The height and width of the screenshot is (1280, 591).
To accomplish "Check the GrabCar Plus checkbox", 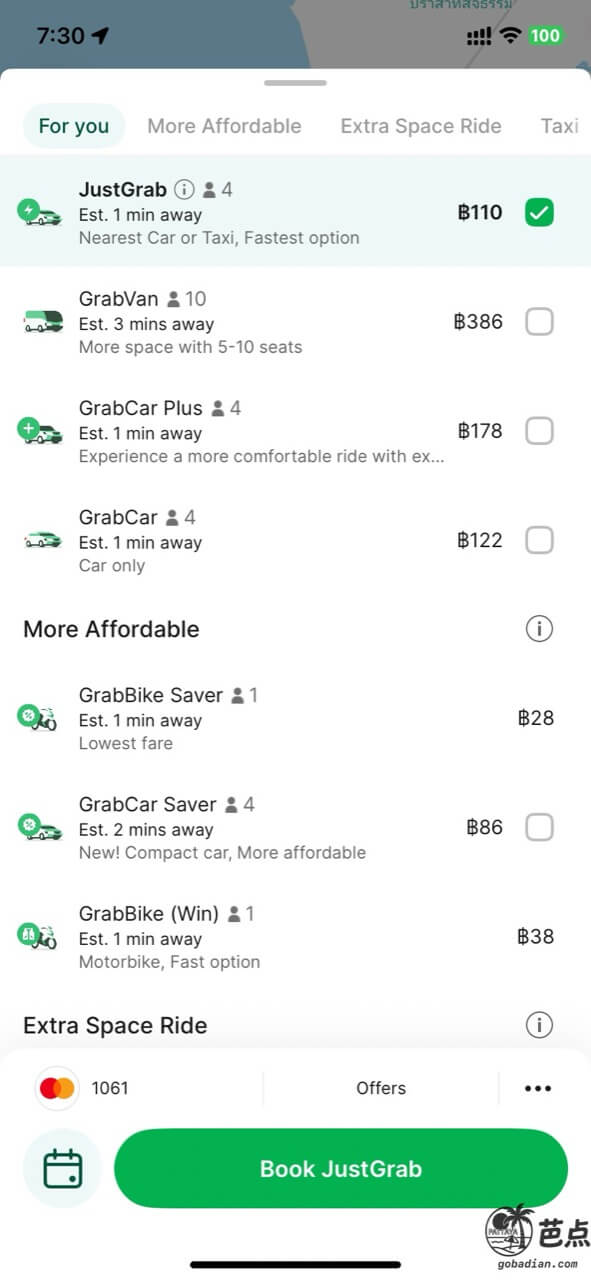I will 539,431.
